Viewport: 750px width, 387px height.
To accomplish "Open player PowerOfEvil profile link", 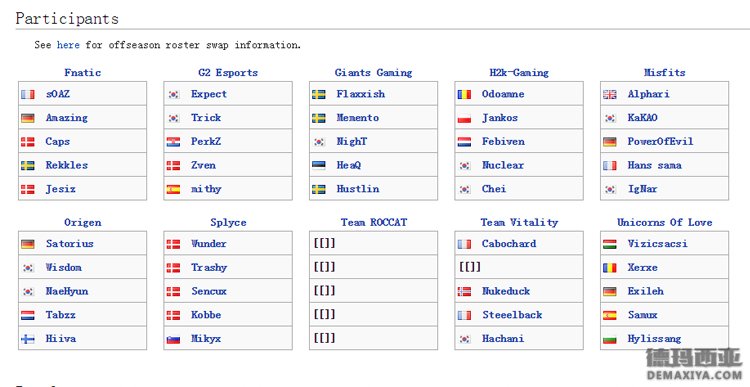I will click(660, 142).
